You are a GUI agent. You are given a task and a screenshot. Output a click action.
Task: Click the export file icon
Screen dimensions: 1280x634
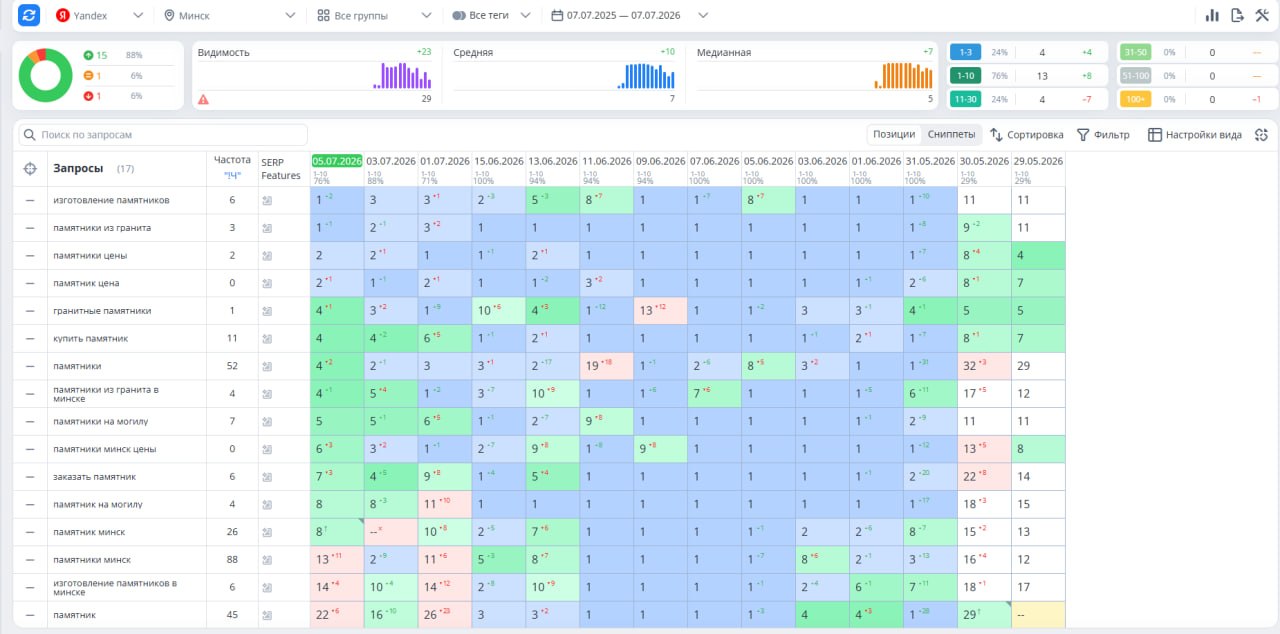(1237, 16)
